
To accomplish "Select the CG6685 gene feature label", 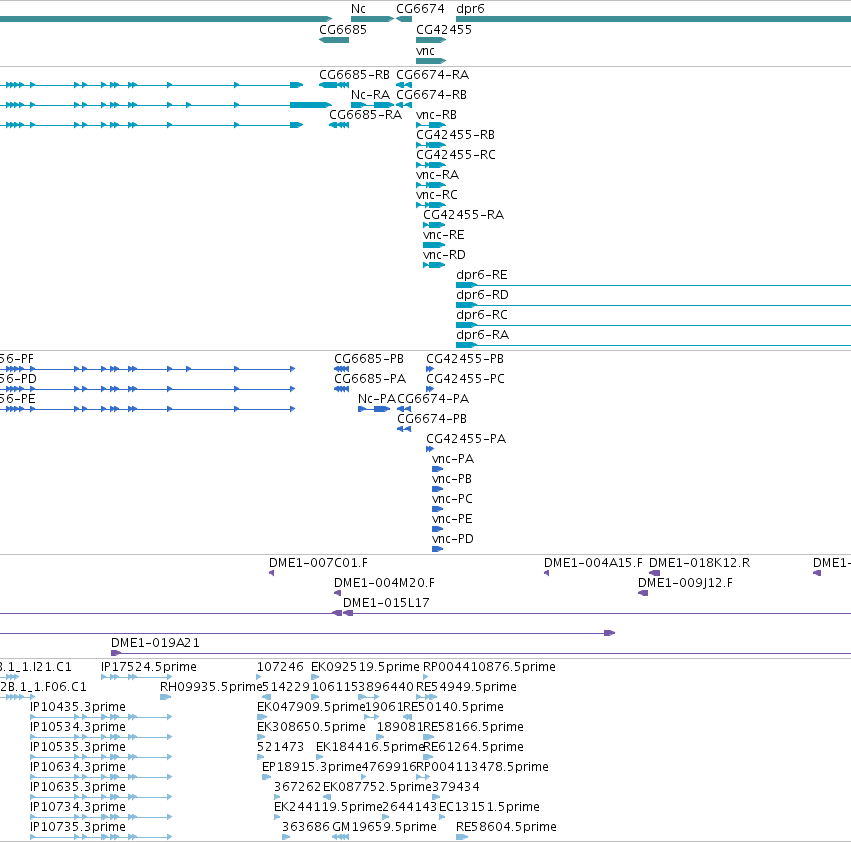I will click(x=343, y=29).
